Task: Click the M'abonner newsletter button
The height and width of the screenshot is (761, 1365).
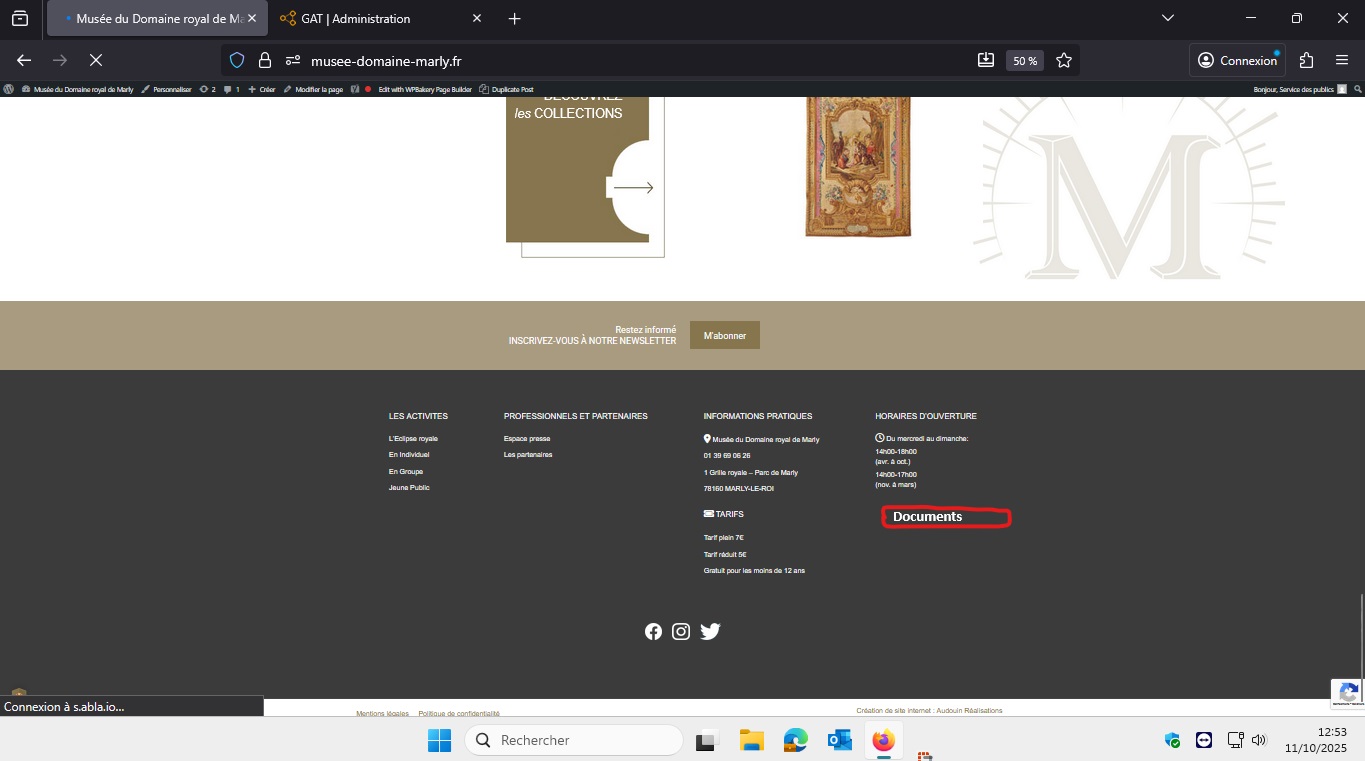Action: (x=725, y=335)
